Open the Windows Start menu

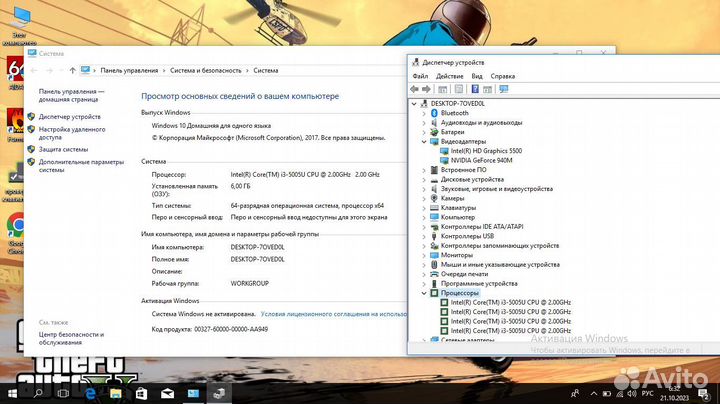12,393
